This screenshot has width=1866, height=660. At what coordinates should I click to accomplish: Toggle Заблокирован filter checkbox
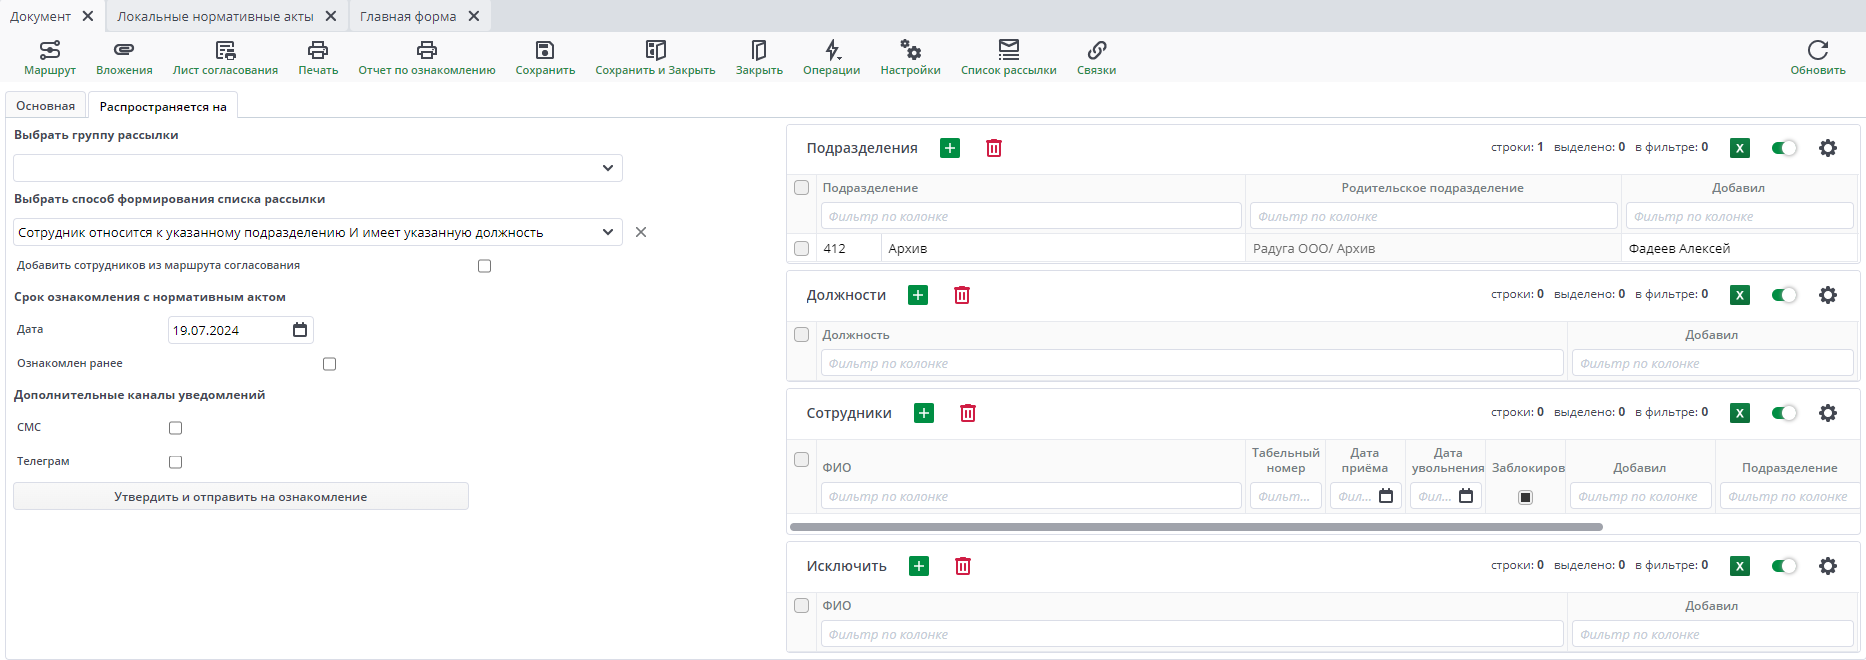click(x=1526, y=497)
